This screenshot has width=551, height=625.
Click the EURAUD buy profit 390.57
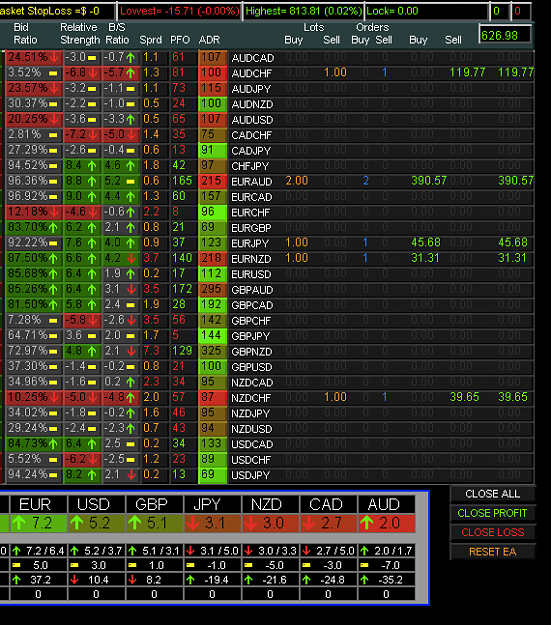tap(429, 181)
